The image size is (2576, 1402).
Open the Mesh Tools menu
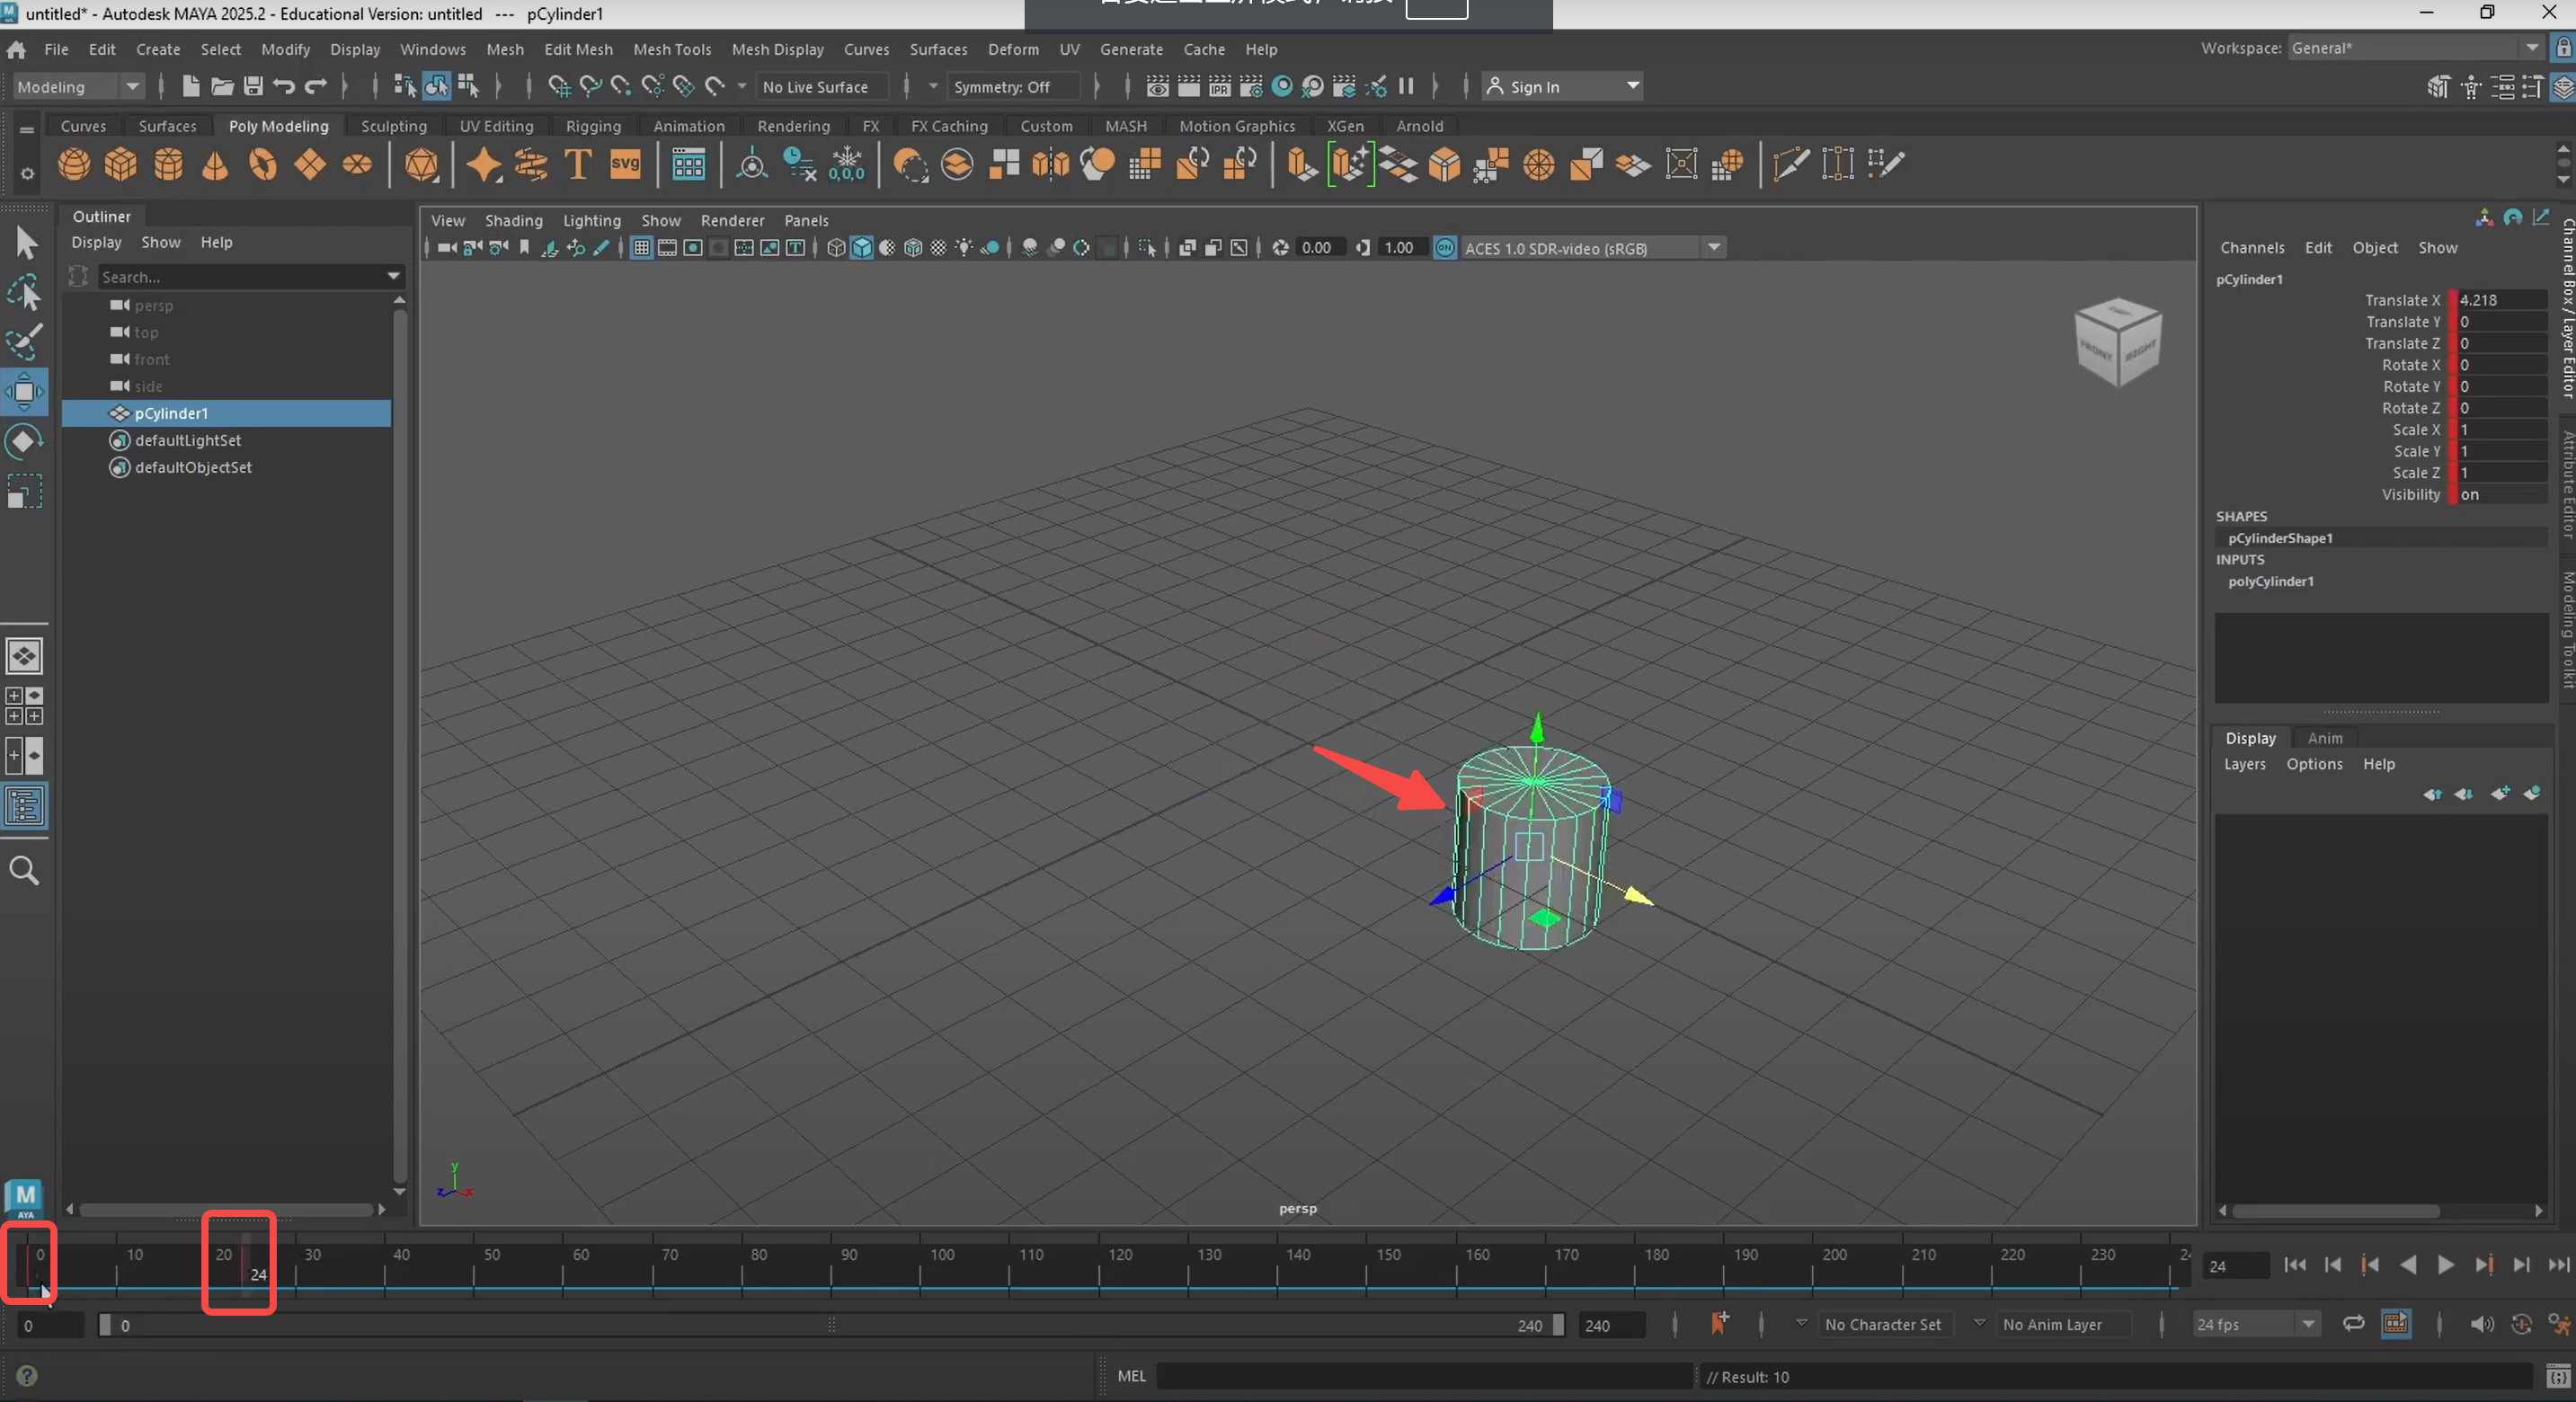tap(671, 49)
